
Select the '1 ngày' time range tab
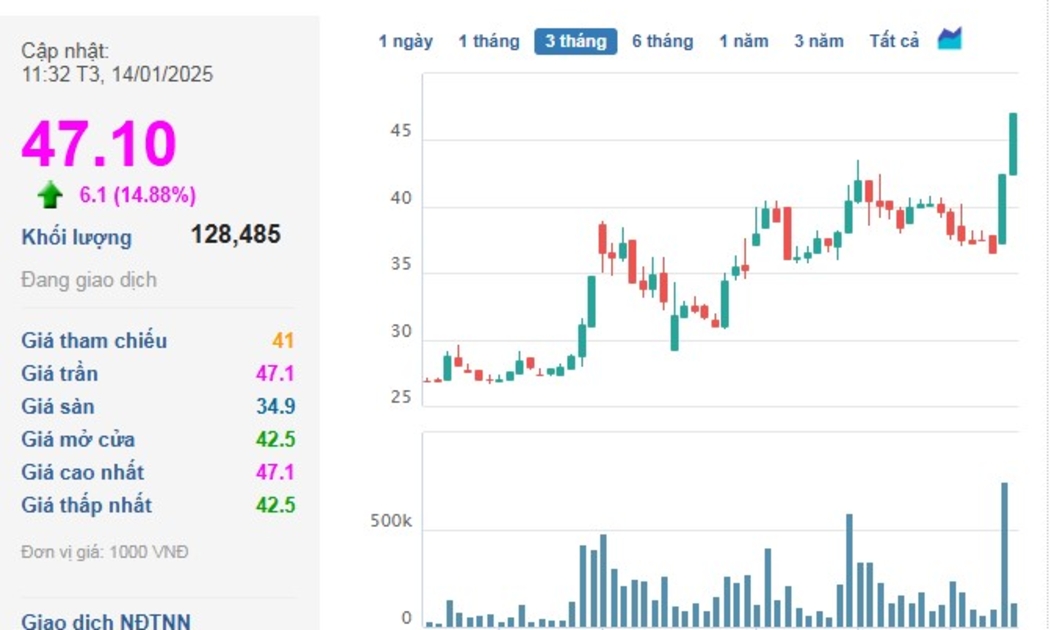click(x=405, y=41)
